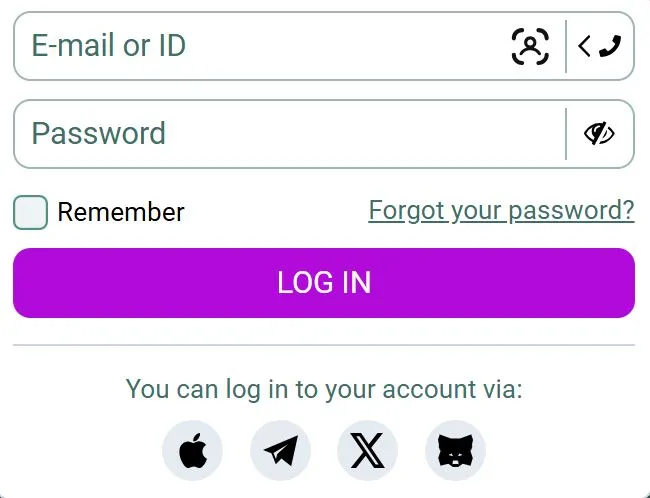Tap the person-in-frame scanner icon
The image size is (650, 498).
(530, 46)
